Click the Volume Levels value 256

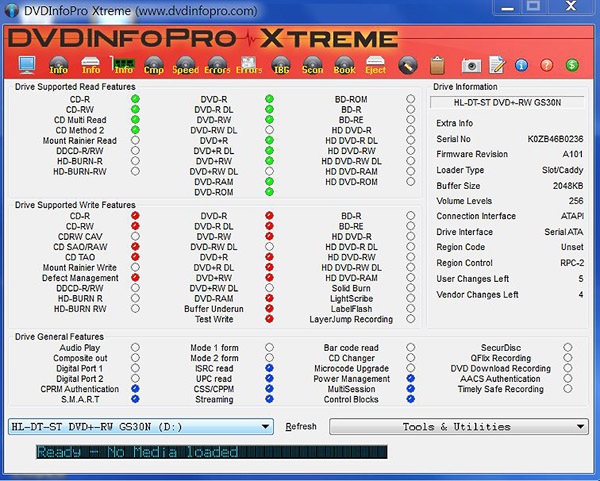[x=576, y=201]
